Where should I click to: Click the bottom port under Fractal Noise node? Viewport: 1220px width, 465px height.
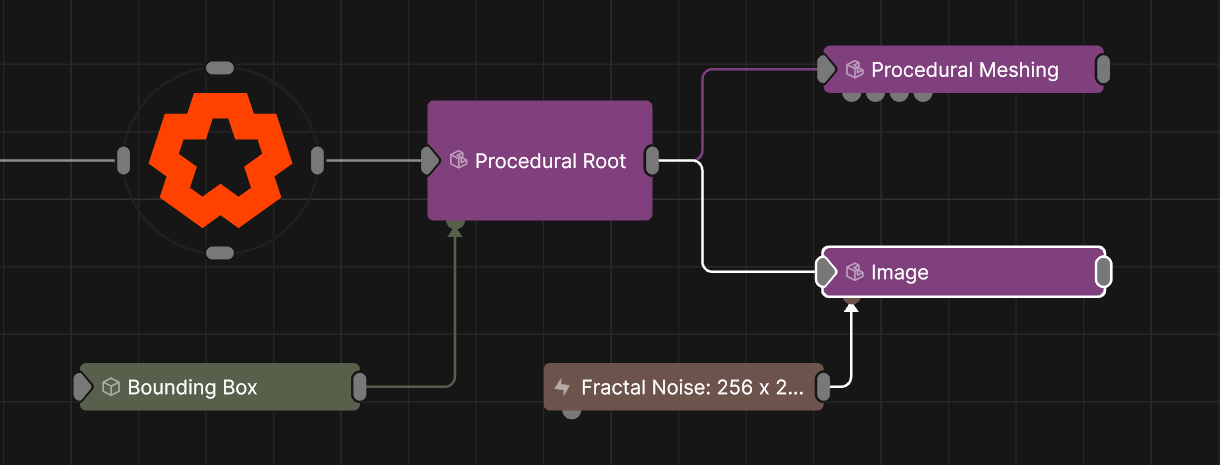pos(571,412)
